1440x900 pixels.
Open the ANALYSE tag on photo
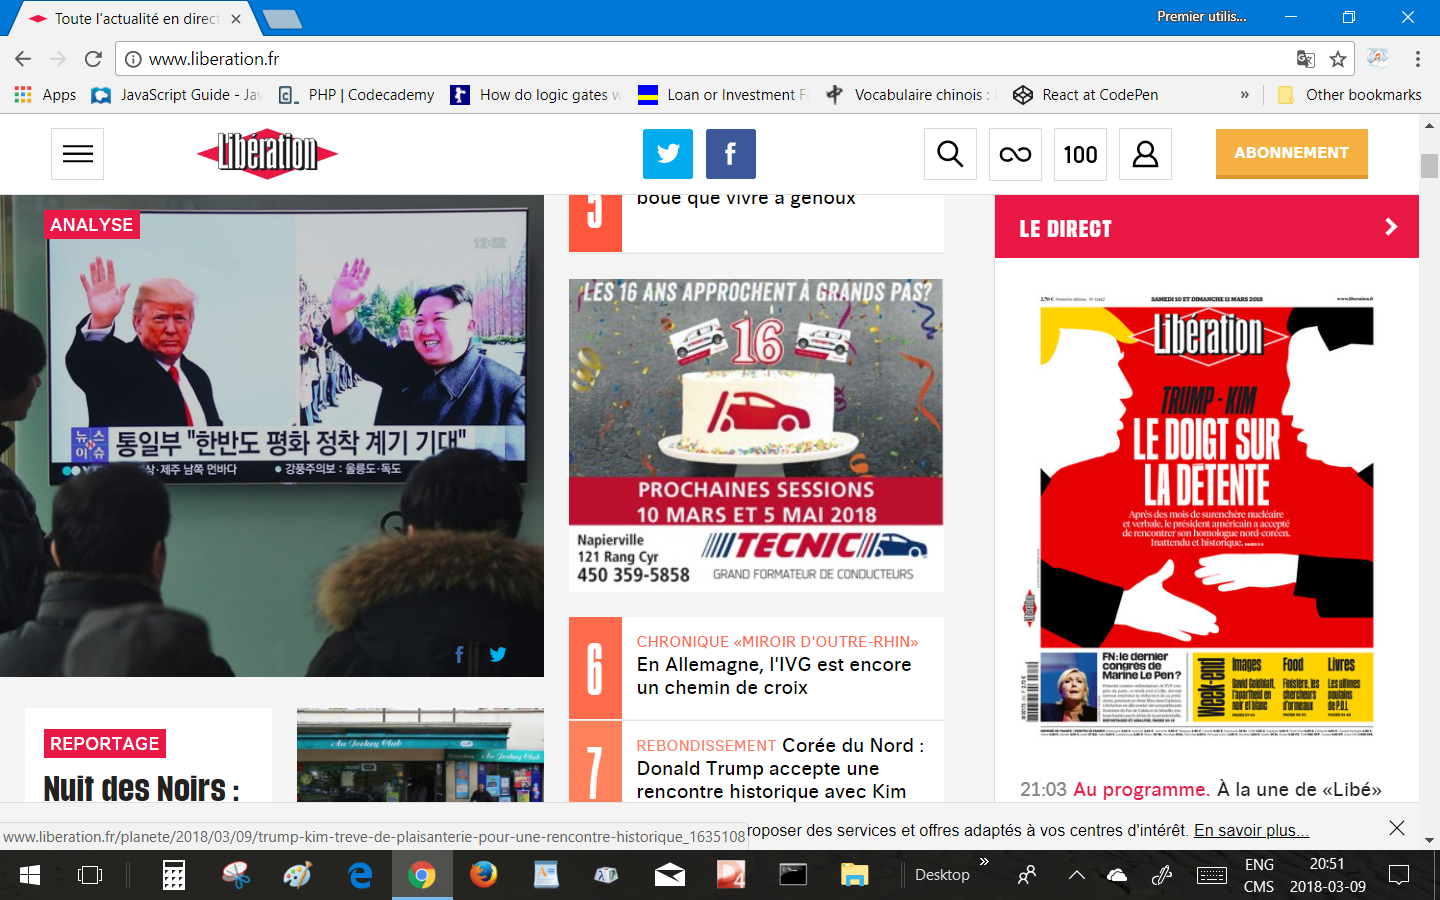[x=92, y=225]
